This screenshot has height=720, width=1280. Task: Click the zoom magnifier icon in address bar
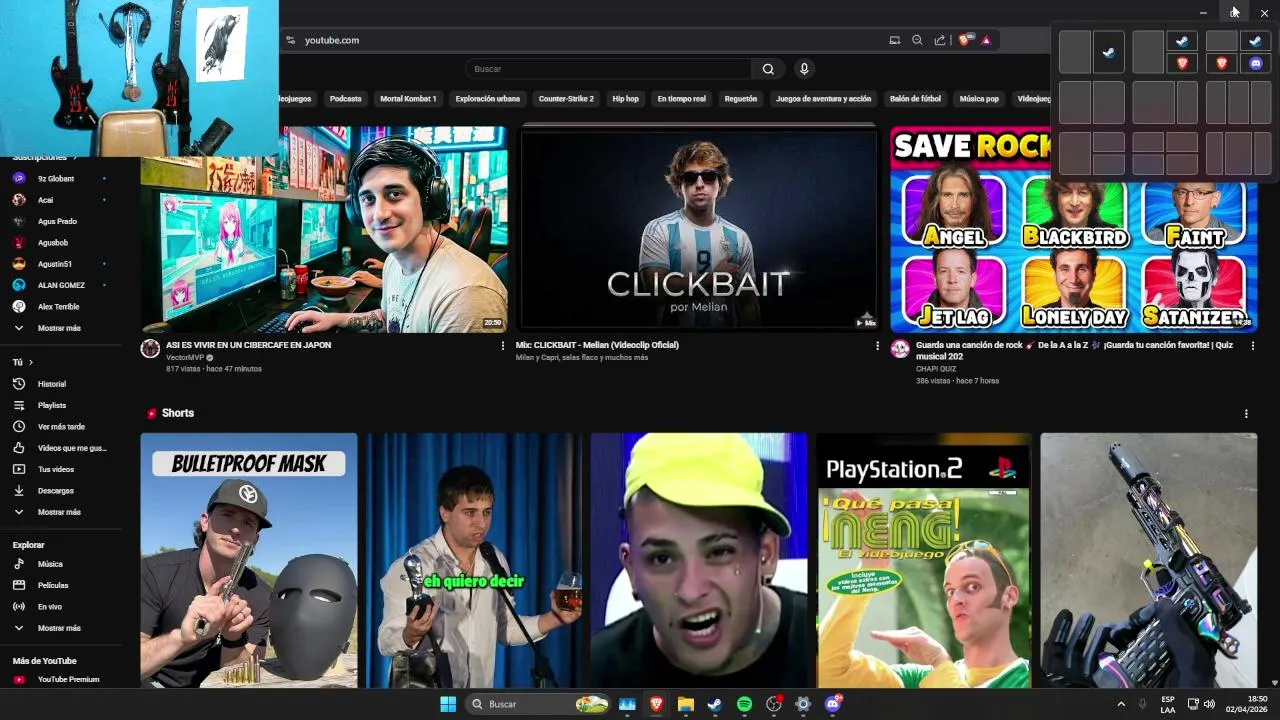917,40
